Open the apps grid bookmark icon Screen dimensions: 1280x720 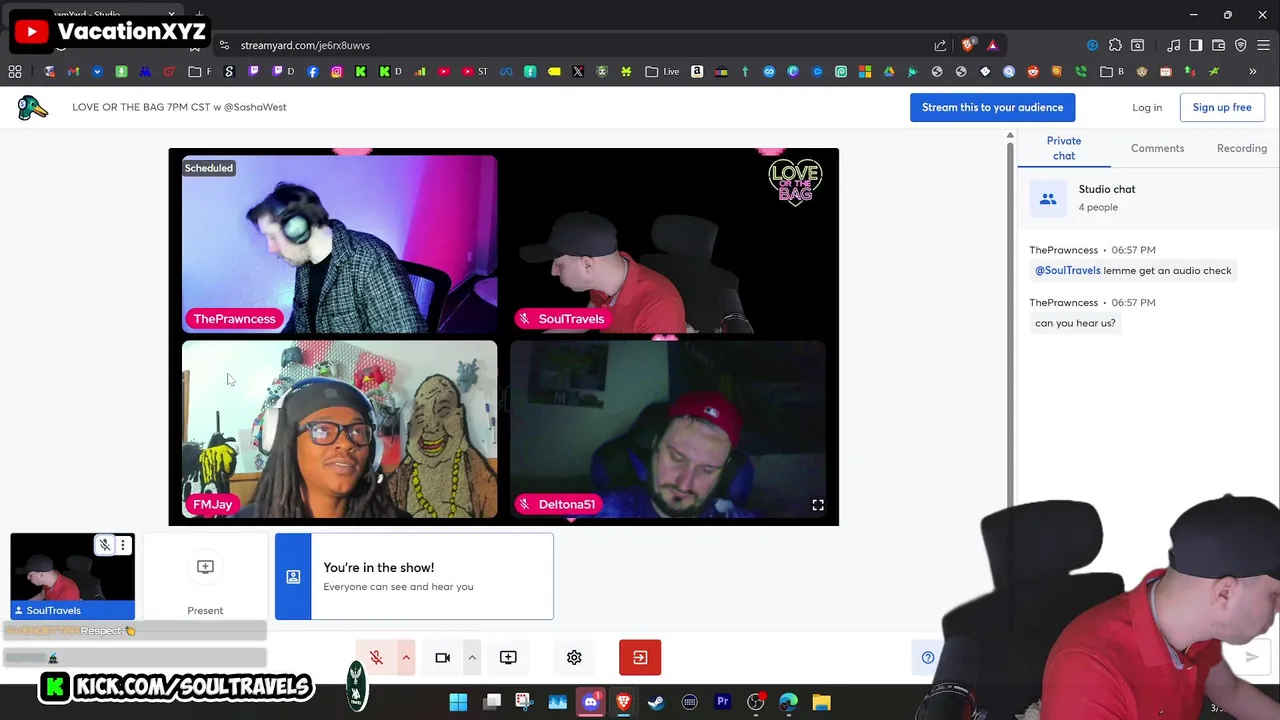pos(15,71)
